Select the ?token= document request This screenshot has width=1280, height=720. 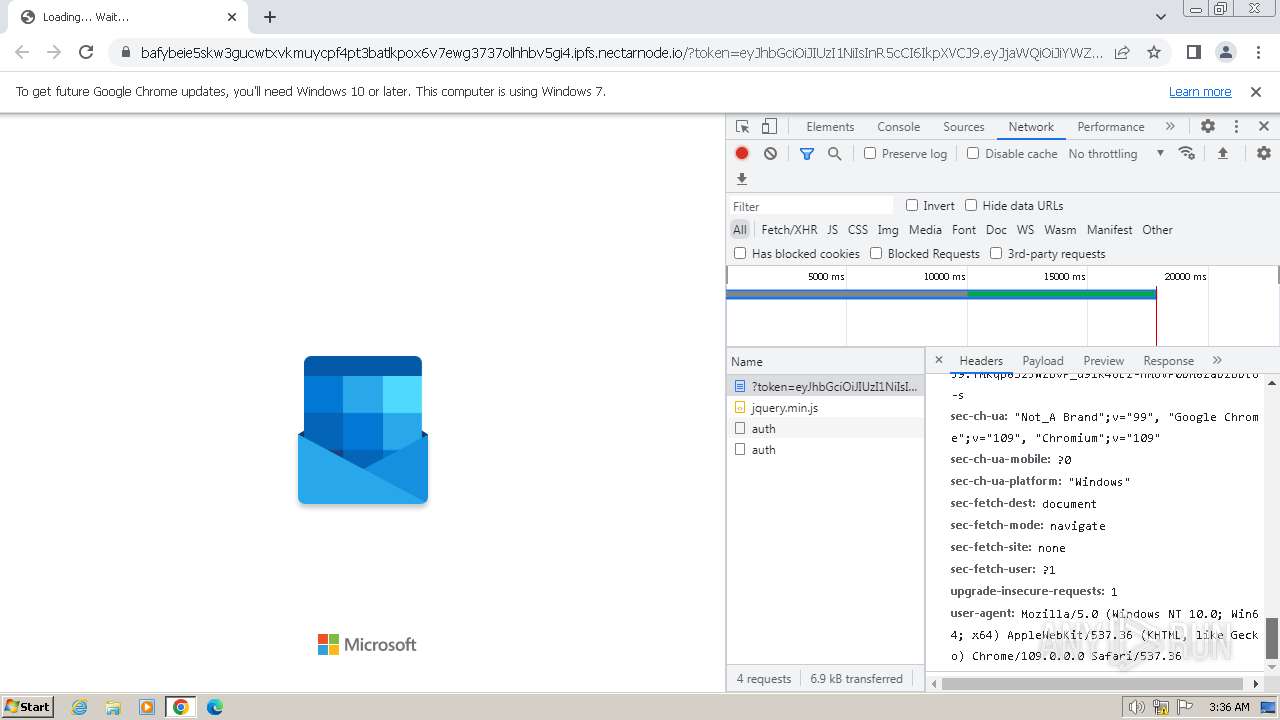[x=826, y=386]
